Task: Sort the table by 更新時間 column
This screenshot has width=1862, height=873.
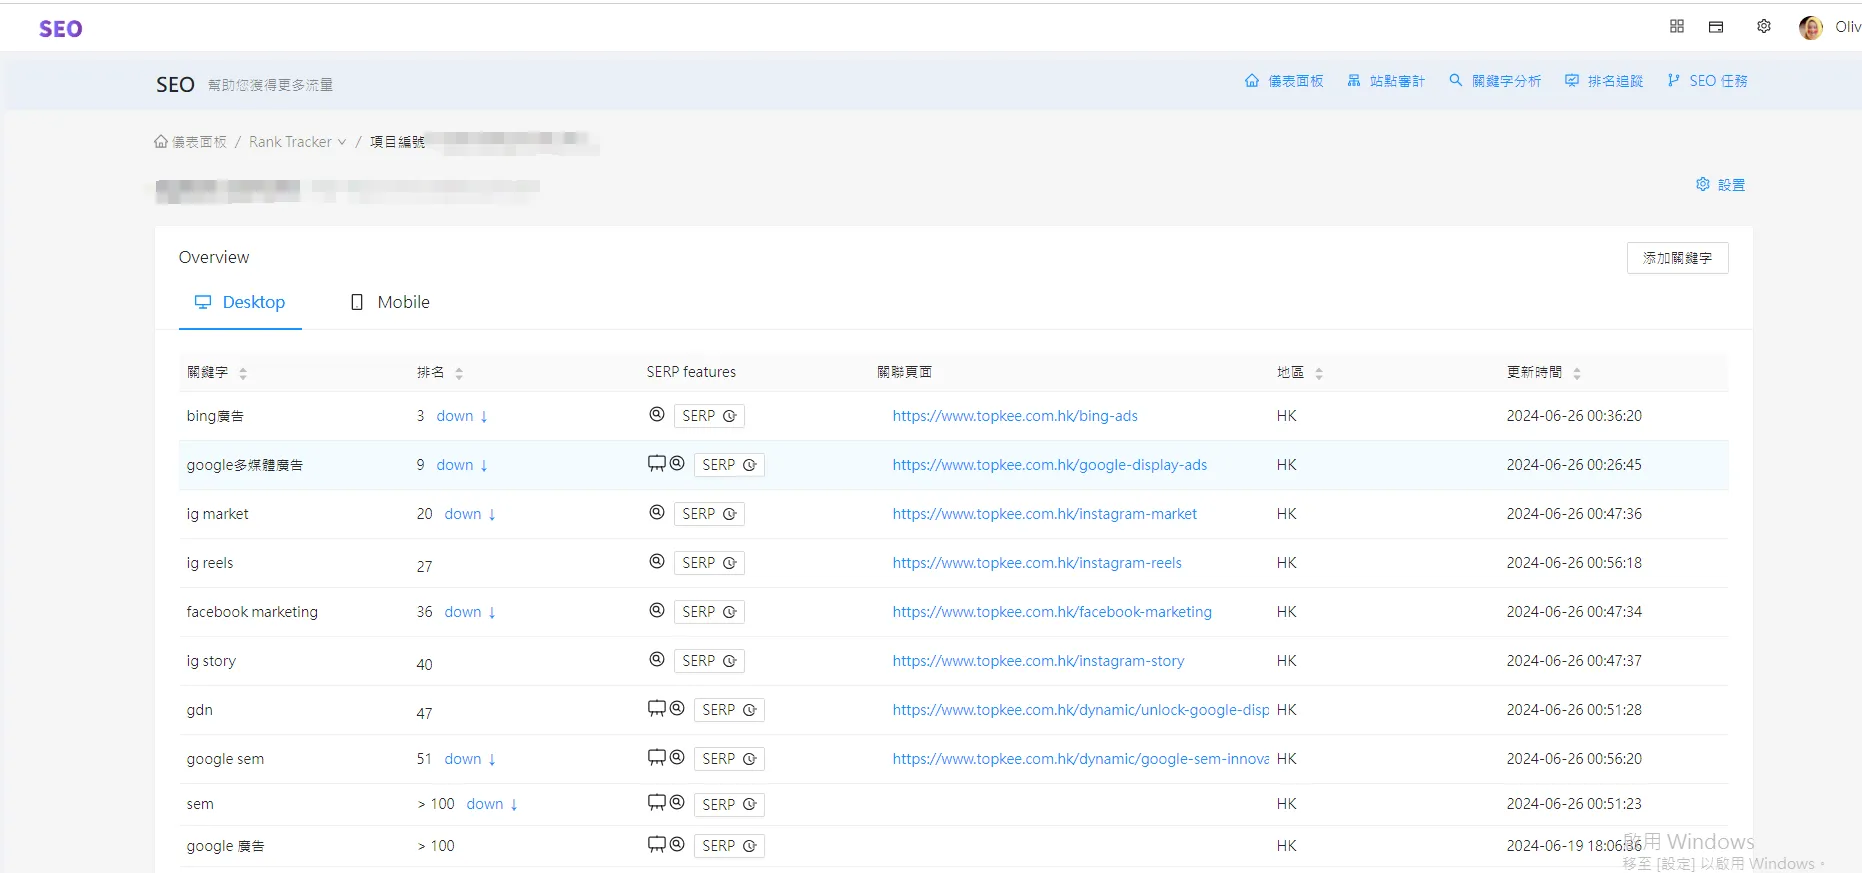Action: (x=1577, y=373)
